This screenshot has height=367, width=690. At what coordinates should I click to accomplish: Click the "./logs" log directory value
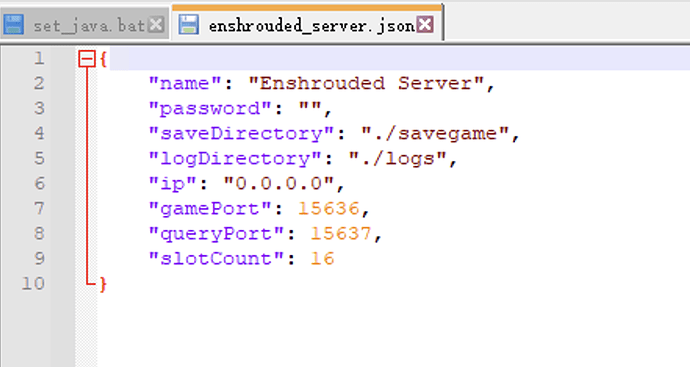click(398, 158)
